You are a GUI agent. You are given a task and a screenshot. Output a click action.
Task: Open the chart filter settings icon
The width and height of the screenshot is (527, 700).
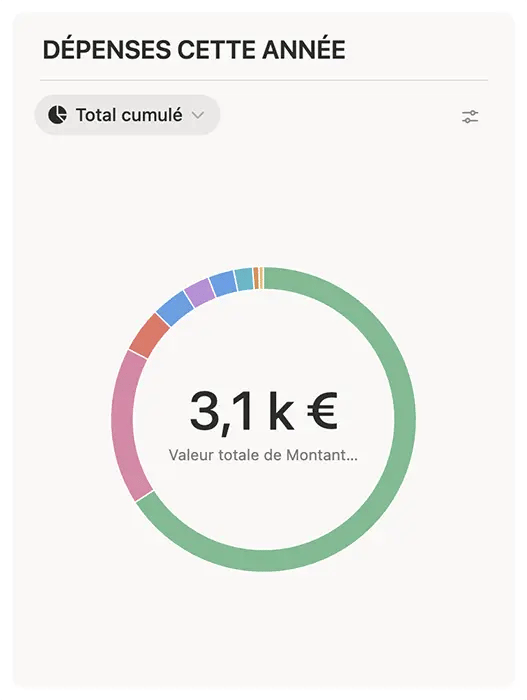[x=470, y=117]
